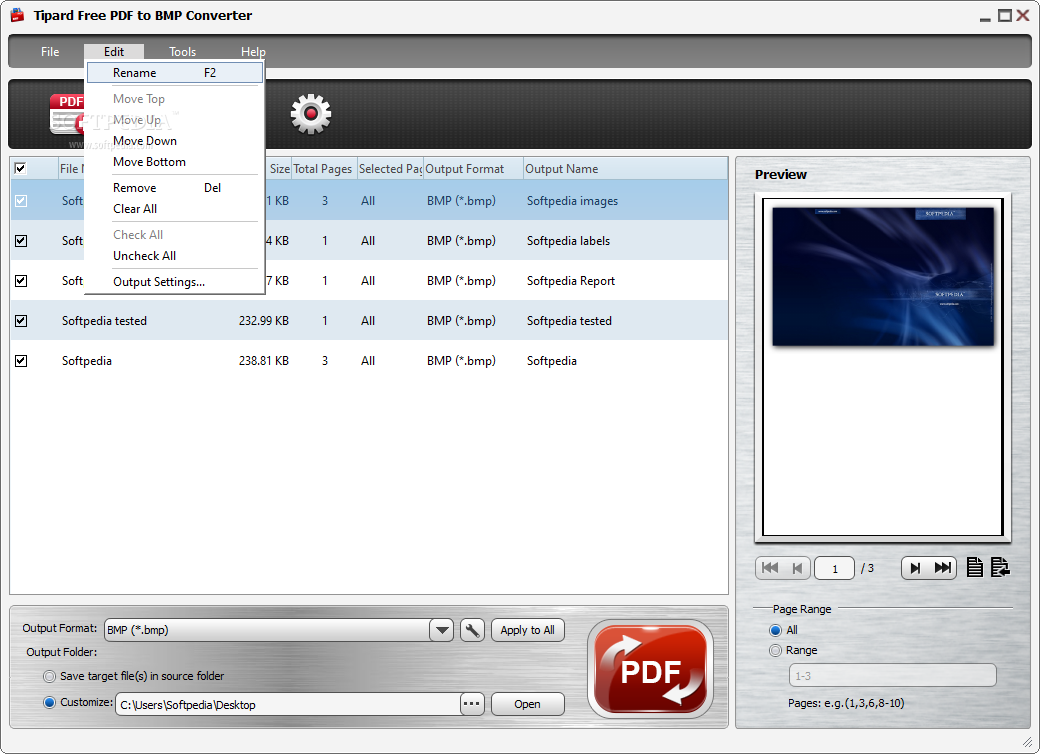The width and height of the screenshot is (1040, 754).
Task: Click Softpedia Report output name cell
Action: [571, 281]
